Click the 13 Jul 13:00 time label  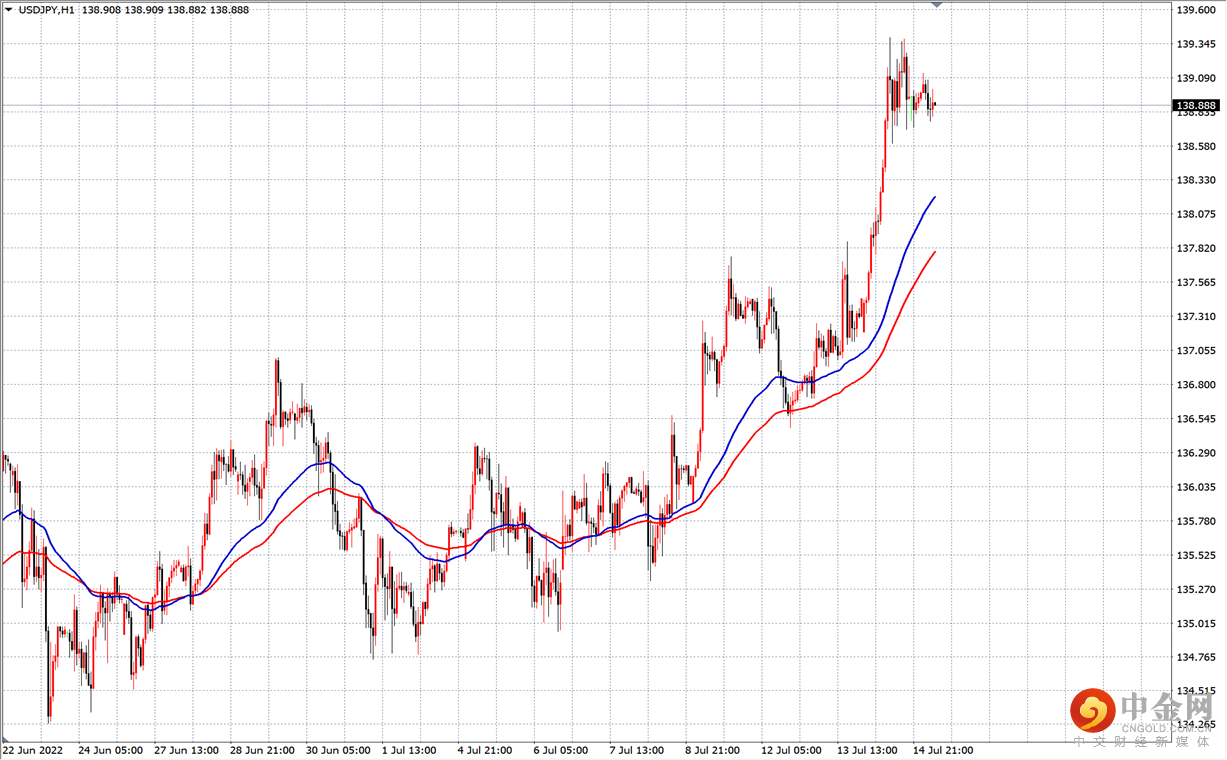point(870,750)
